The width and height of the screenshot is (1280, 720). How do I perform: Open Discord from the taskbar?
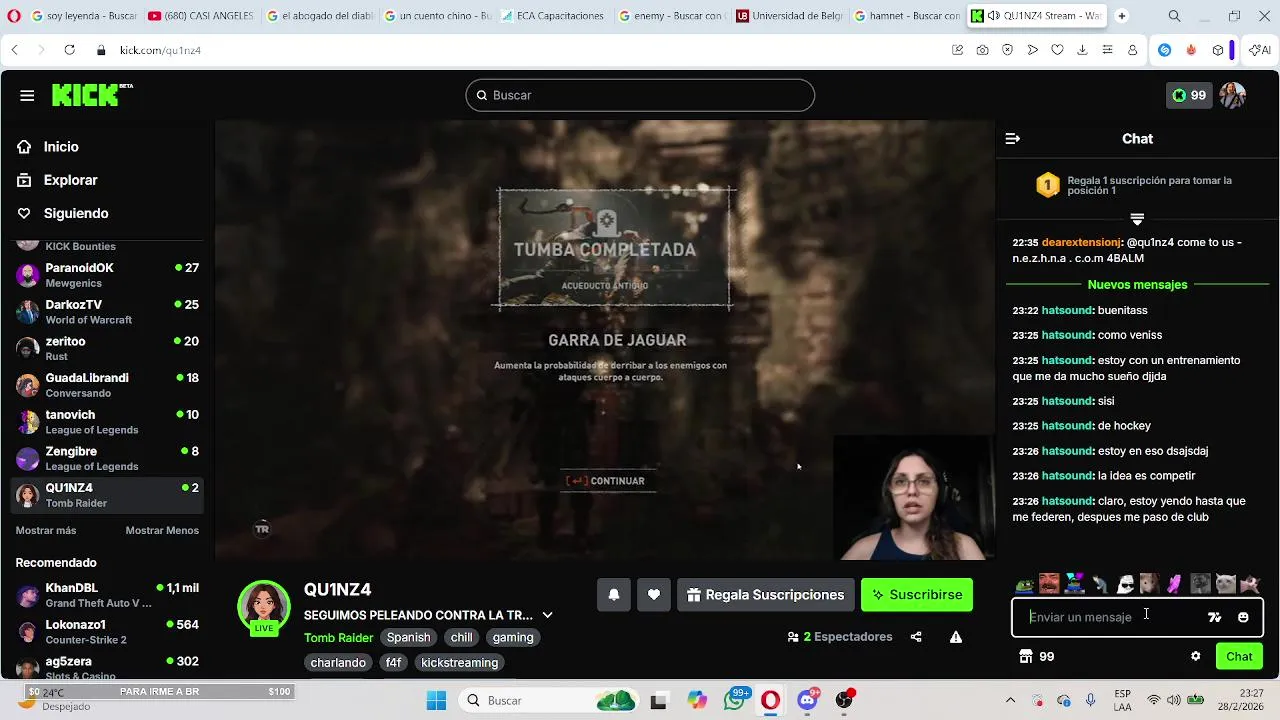807,700
